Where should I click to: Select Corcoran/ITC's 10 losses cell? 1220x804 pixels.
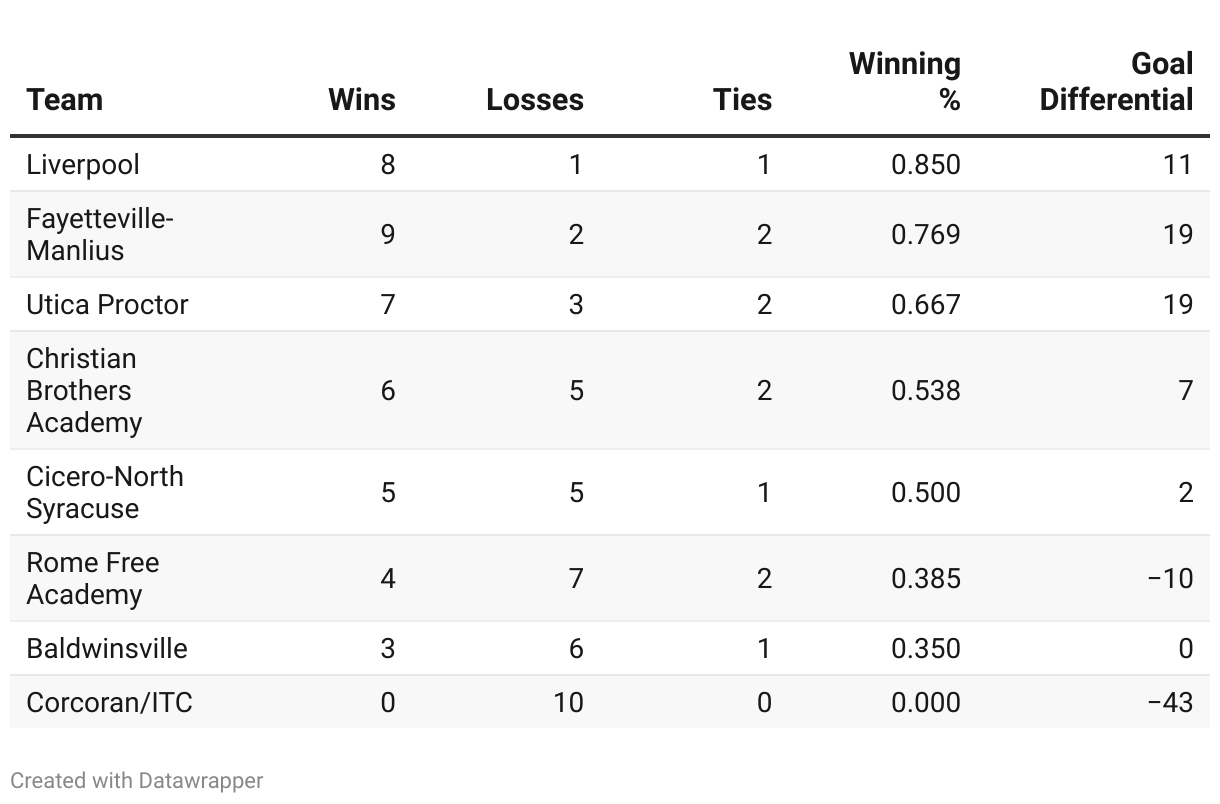(567, 702)
